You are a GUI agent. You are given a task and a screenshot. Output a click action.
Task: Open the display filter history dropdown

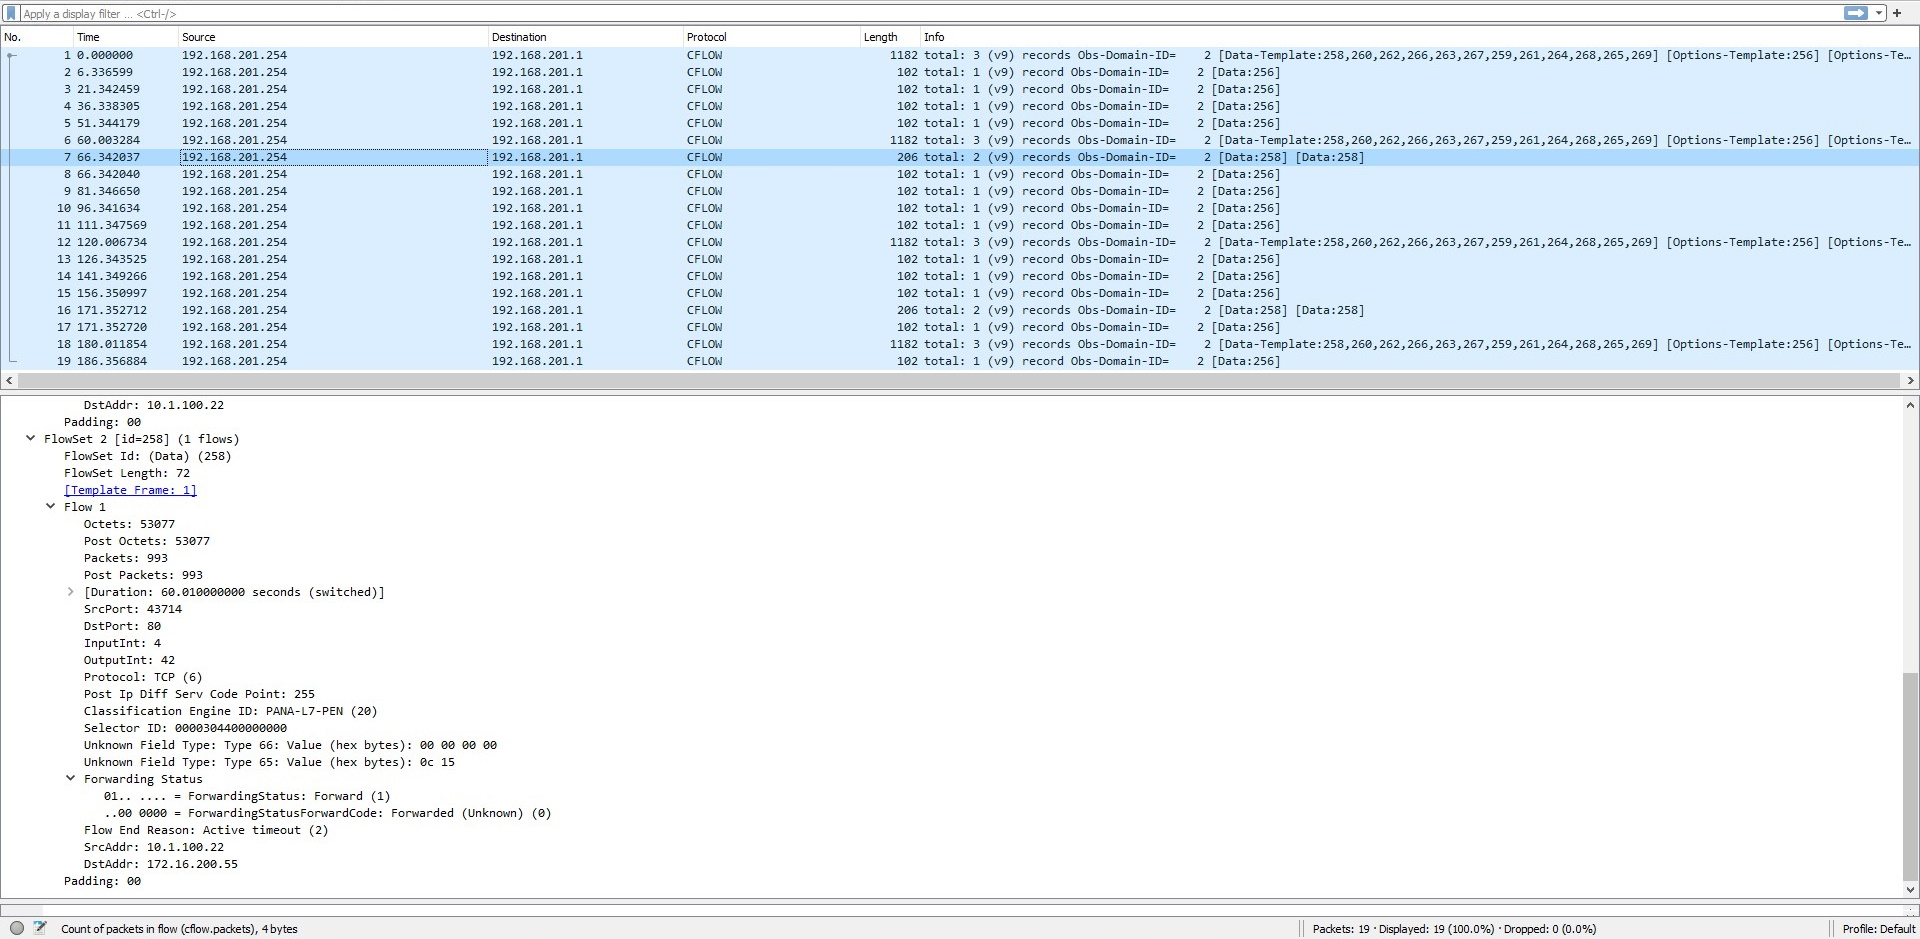[1878, 13]
